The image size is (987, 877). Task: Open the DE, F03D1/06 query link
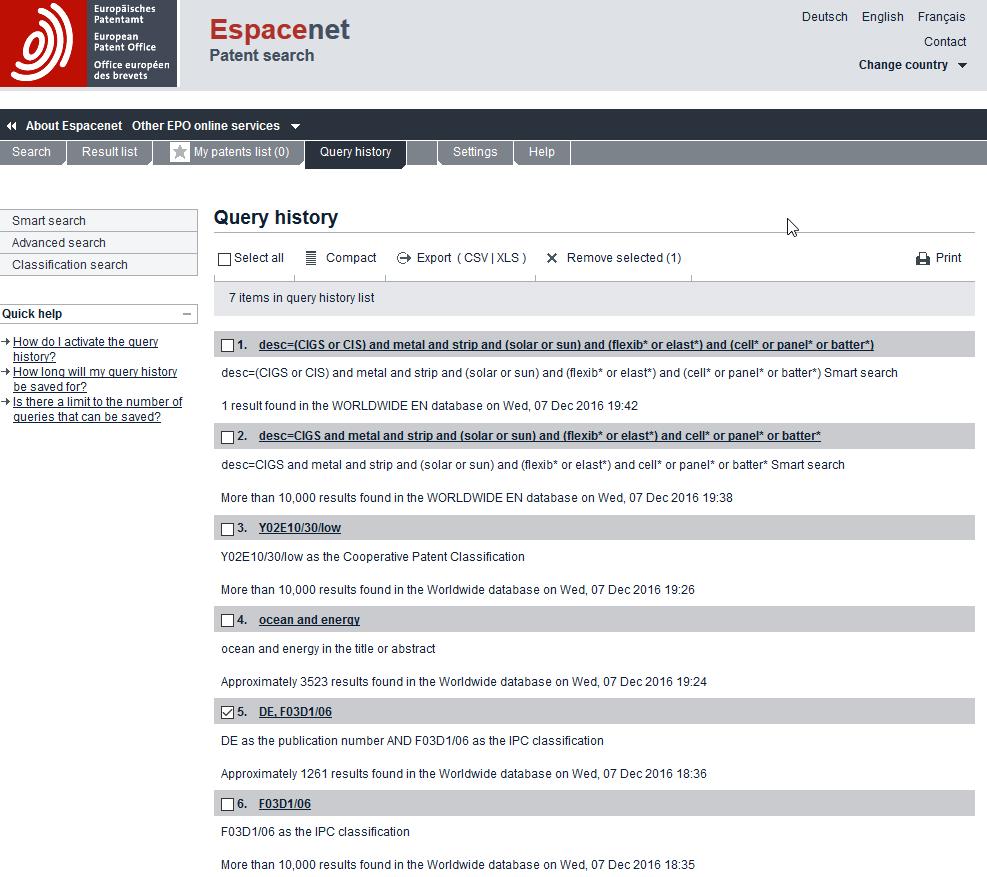point(295,712)
